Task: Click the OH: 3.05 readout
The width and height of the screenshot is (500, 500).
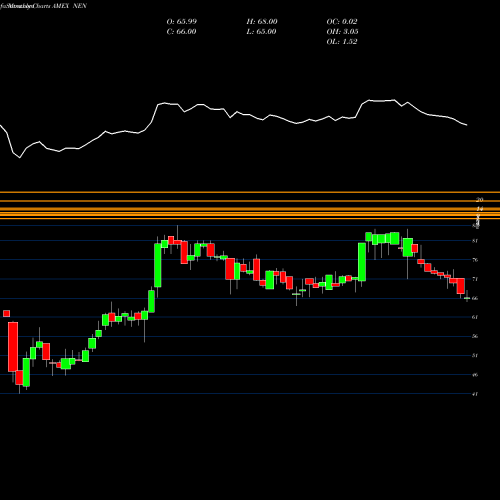Action: (x=342, y=32)
